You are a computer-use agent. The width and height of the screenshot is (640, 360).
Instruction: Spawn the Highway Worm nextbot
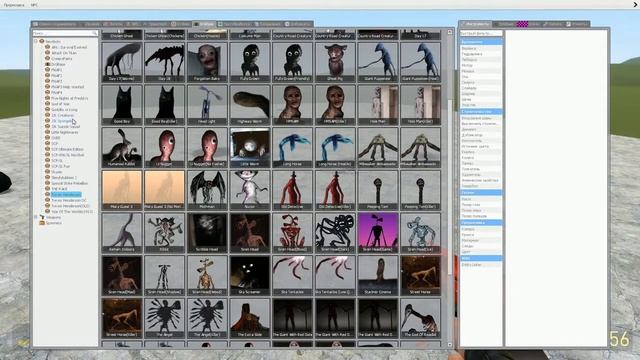[x=250, y=105]
